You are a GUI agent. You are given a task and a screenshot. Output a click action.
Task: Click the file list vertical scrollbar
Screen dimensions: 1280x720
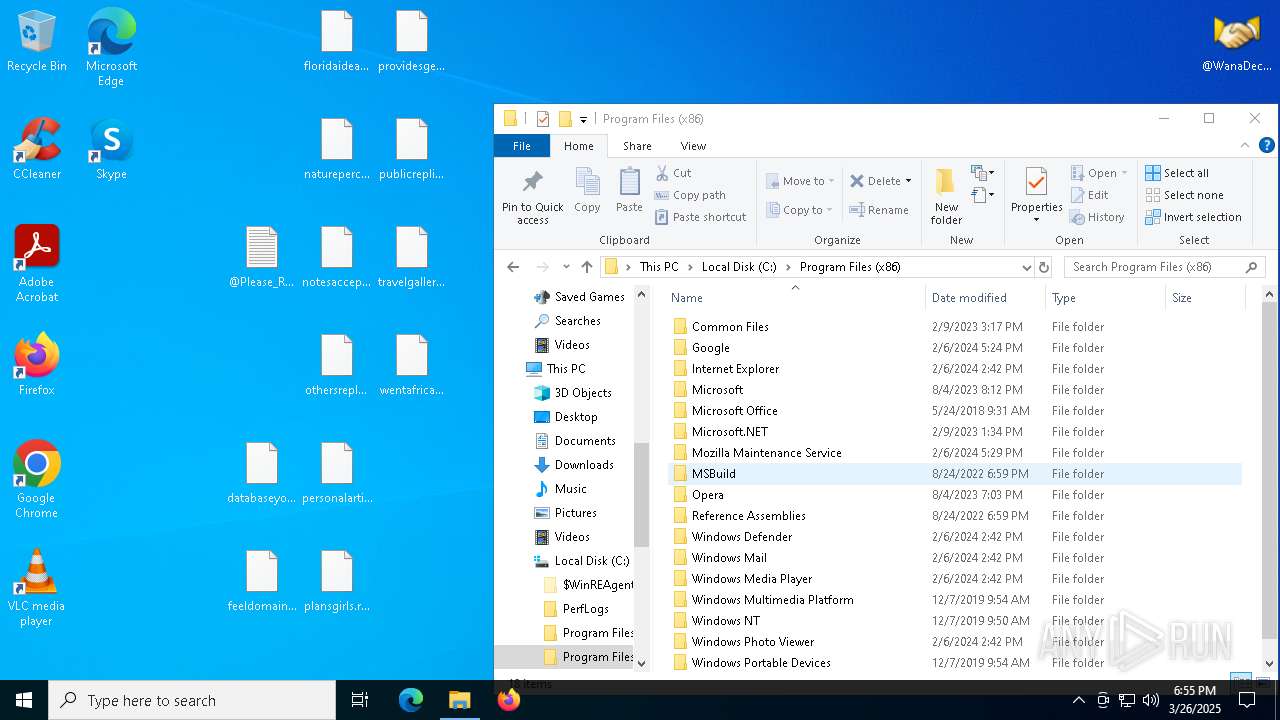point(1270,470)
